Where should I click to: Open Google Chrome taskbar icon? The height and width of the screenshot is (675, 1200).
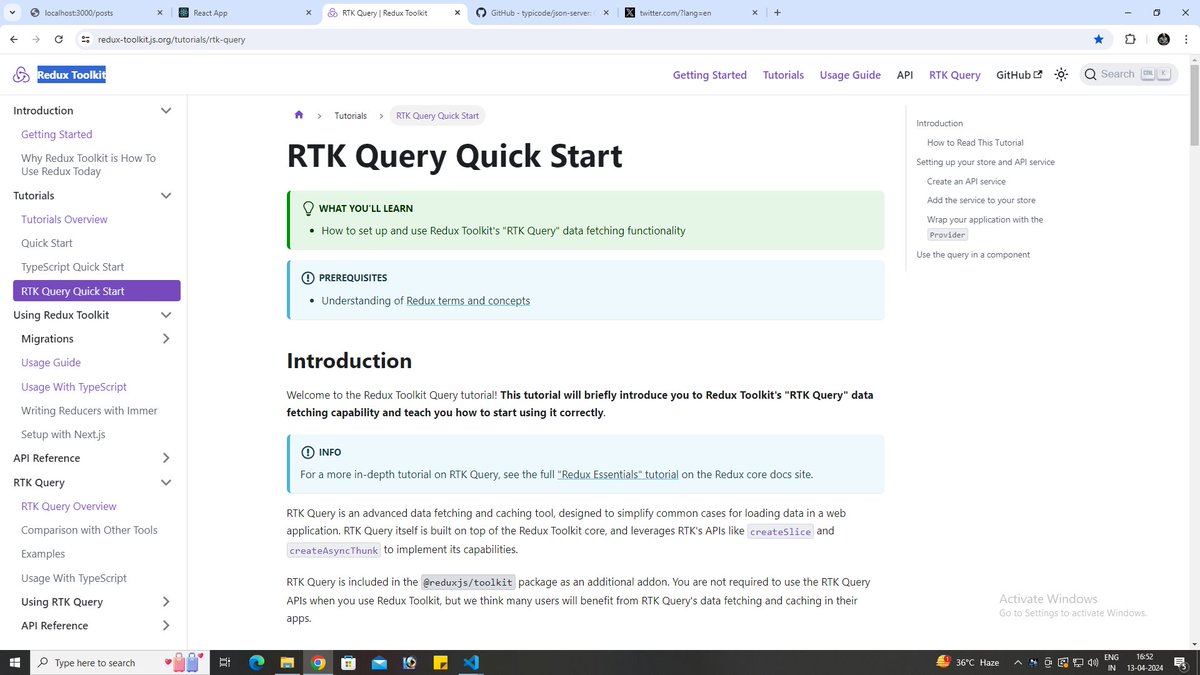318,662
